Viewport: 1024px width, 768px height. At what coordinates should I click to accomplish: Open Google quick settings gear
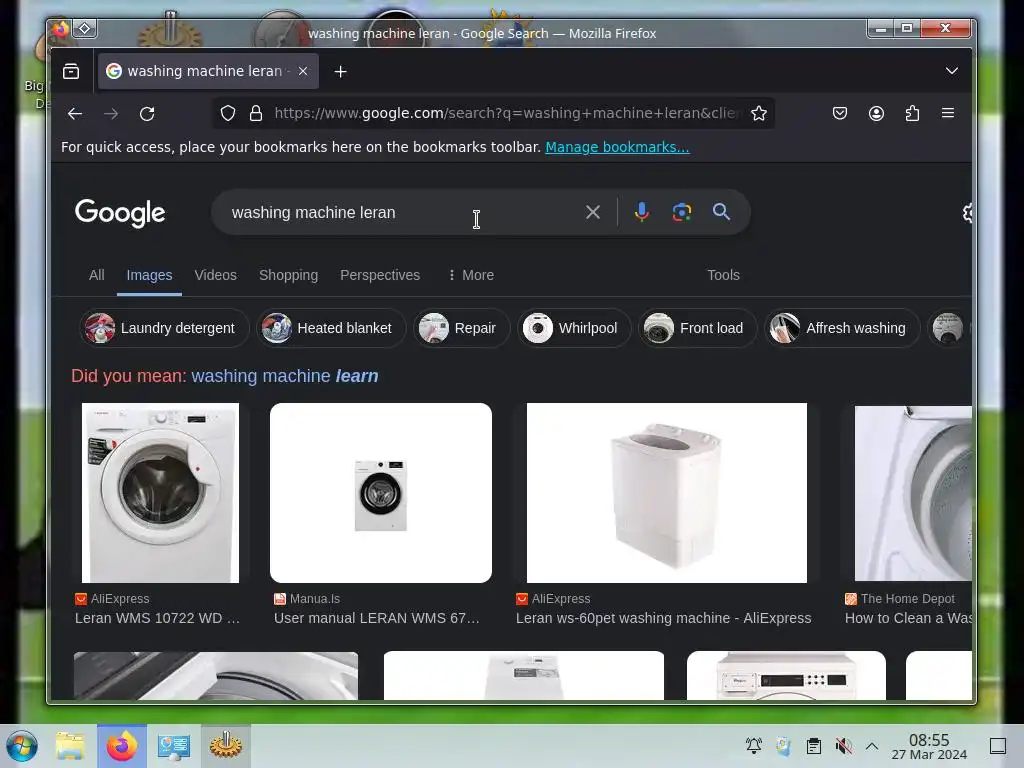[x=967, y=213]
